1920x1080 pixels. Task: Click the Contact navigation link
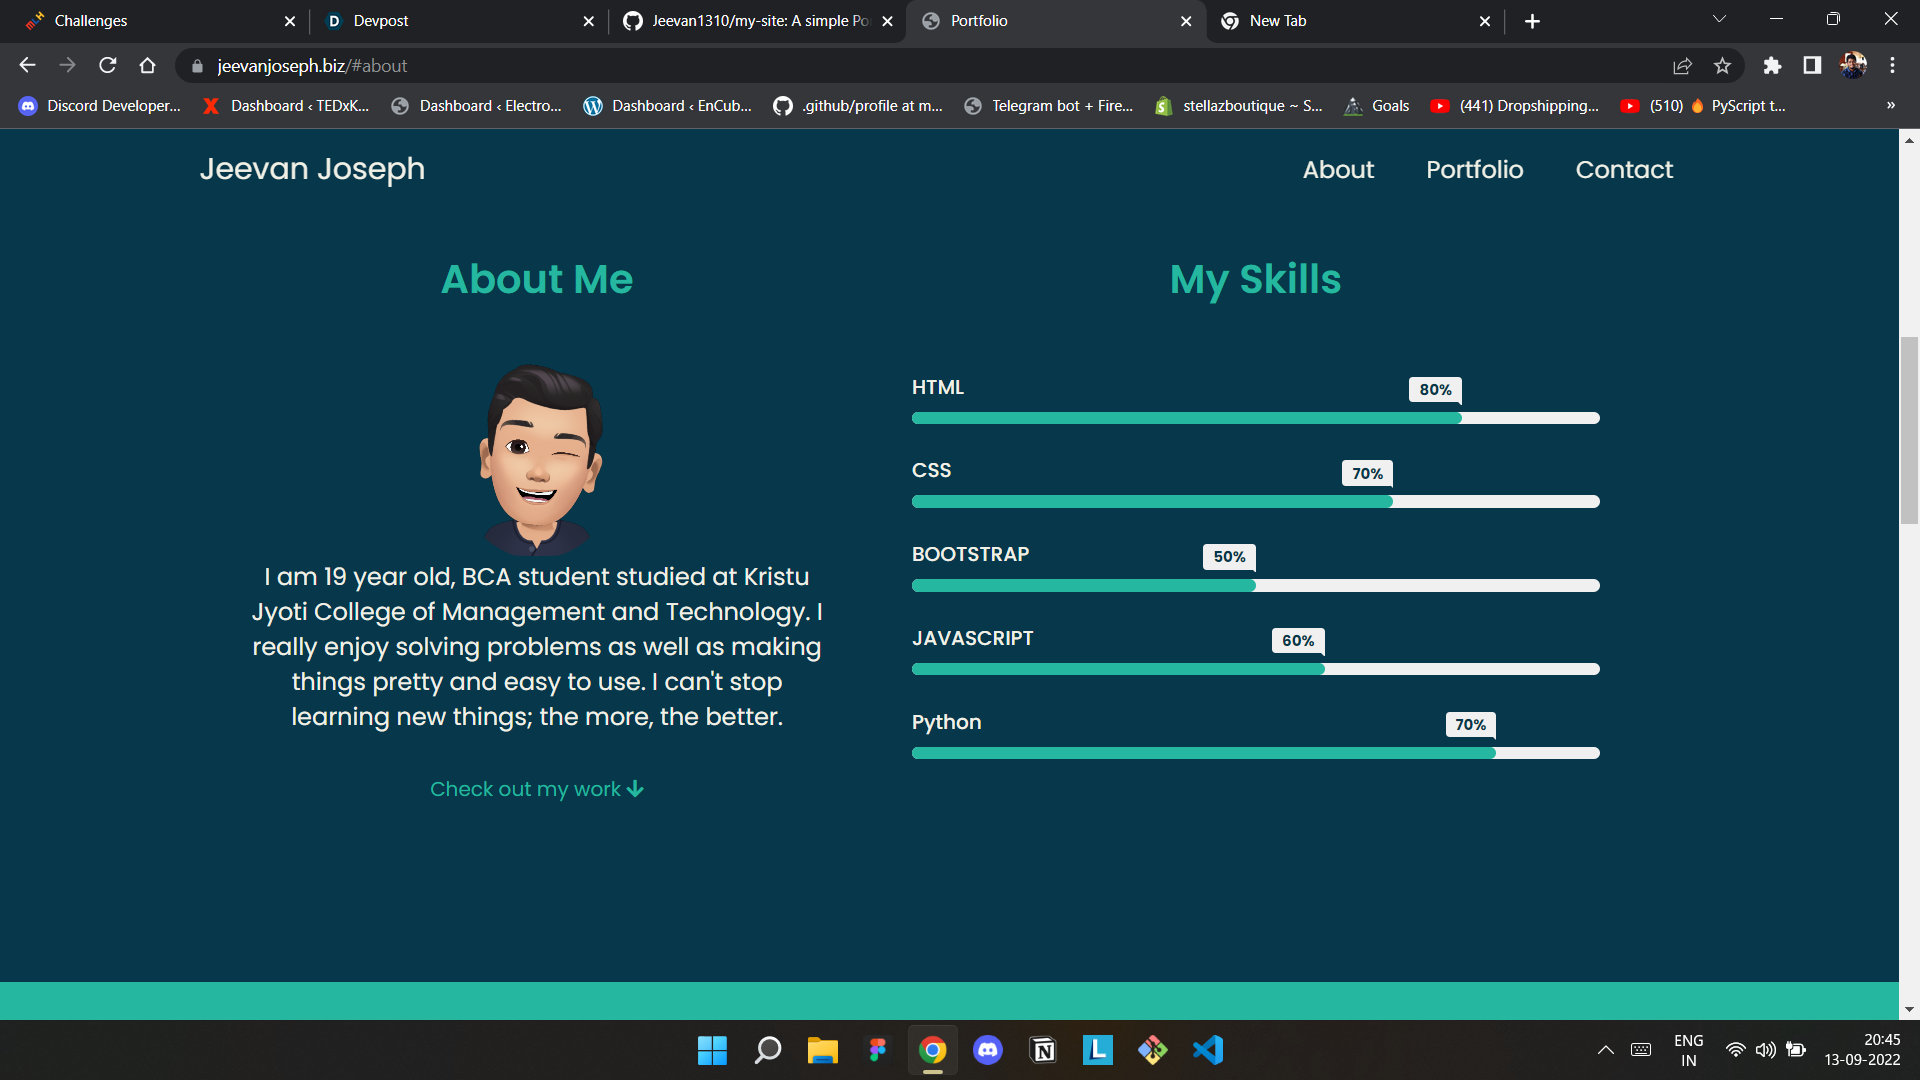(x=1623, y=170)
